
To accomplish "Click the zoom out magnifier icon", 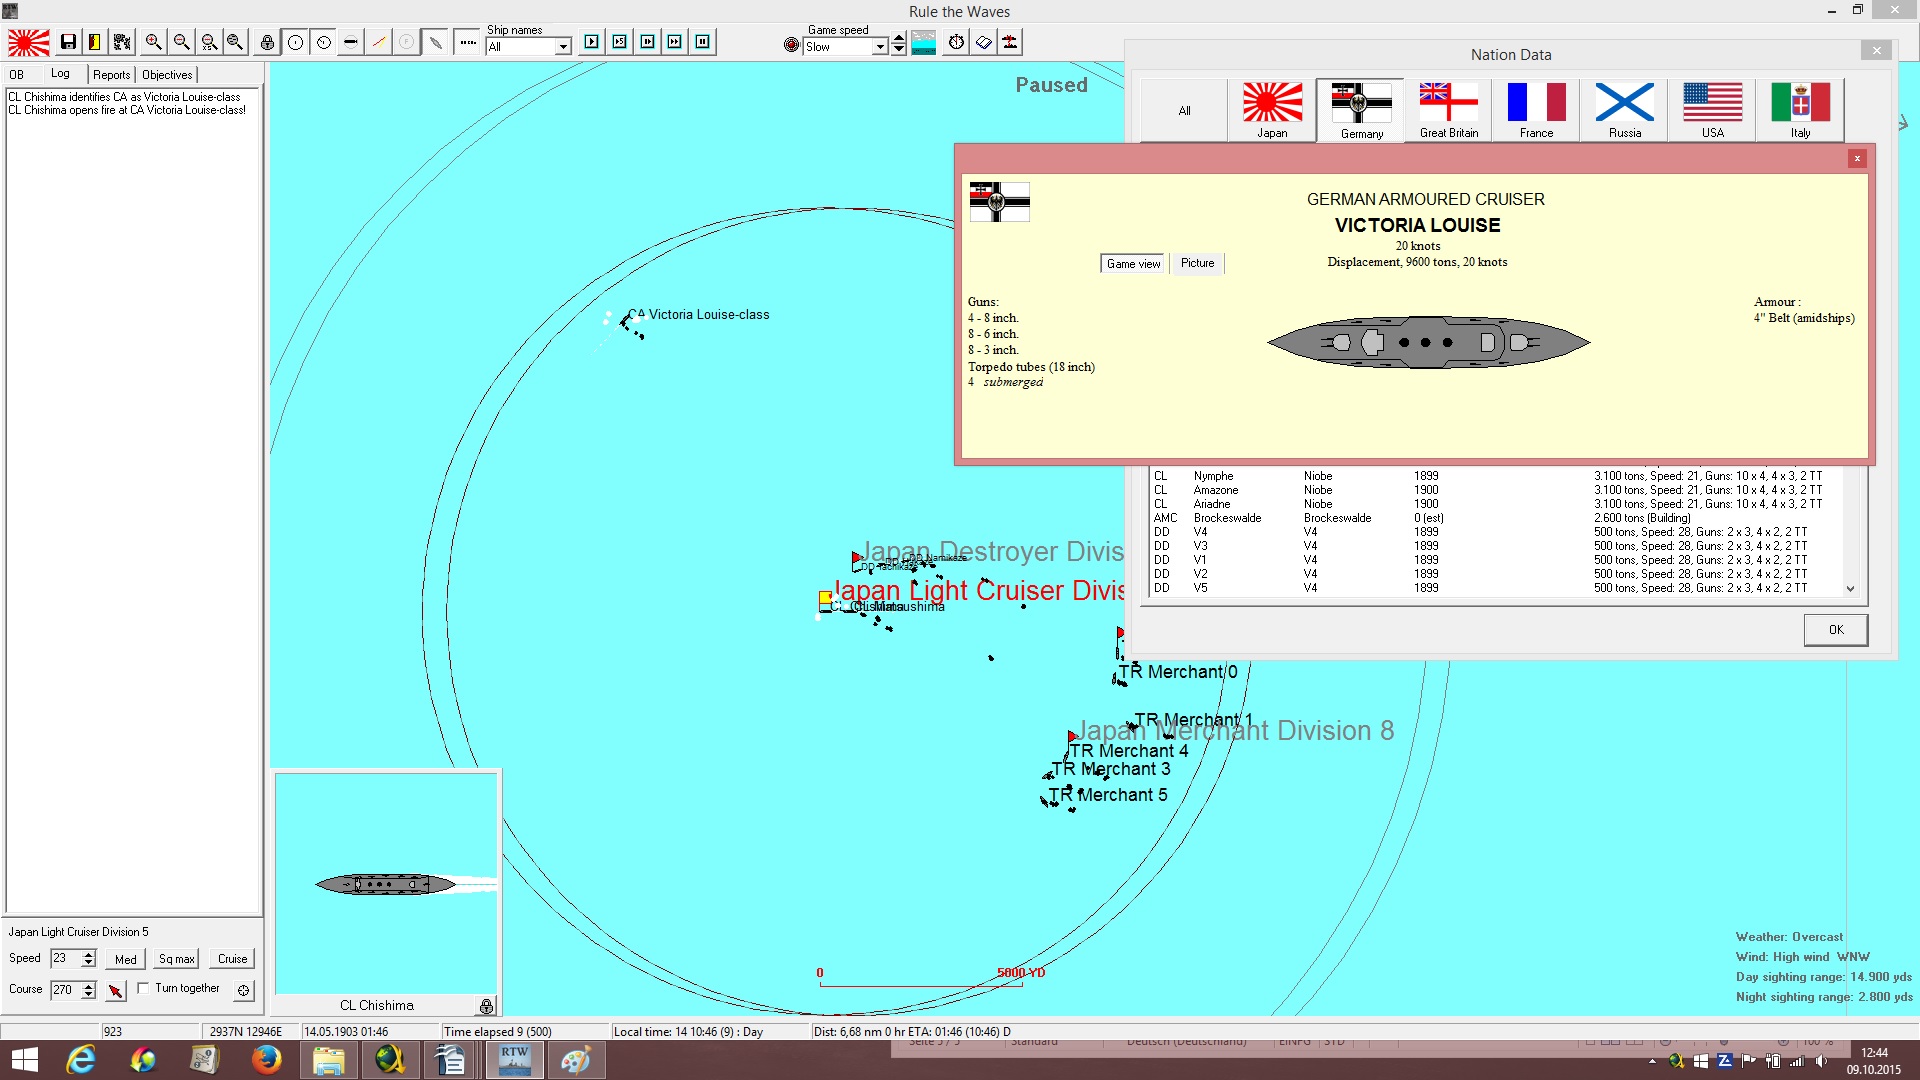I will click(x=181, y=42).
